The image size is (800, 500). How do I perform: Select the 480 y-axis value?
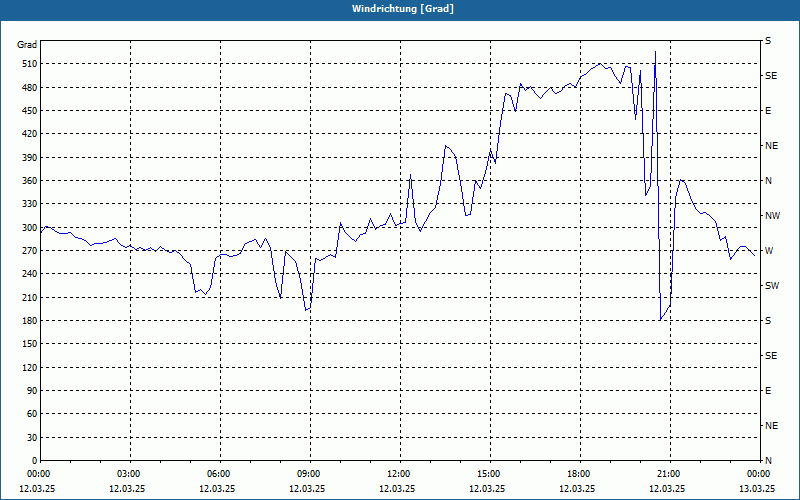[31, 87]
